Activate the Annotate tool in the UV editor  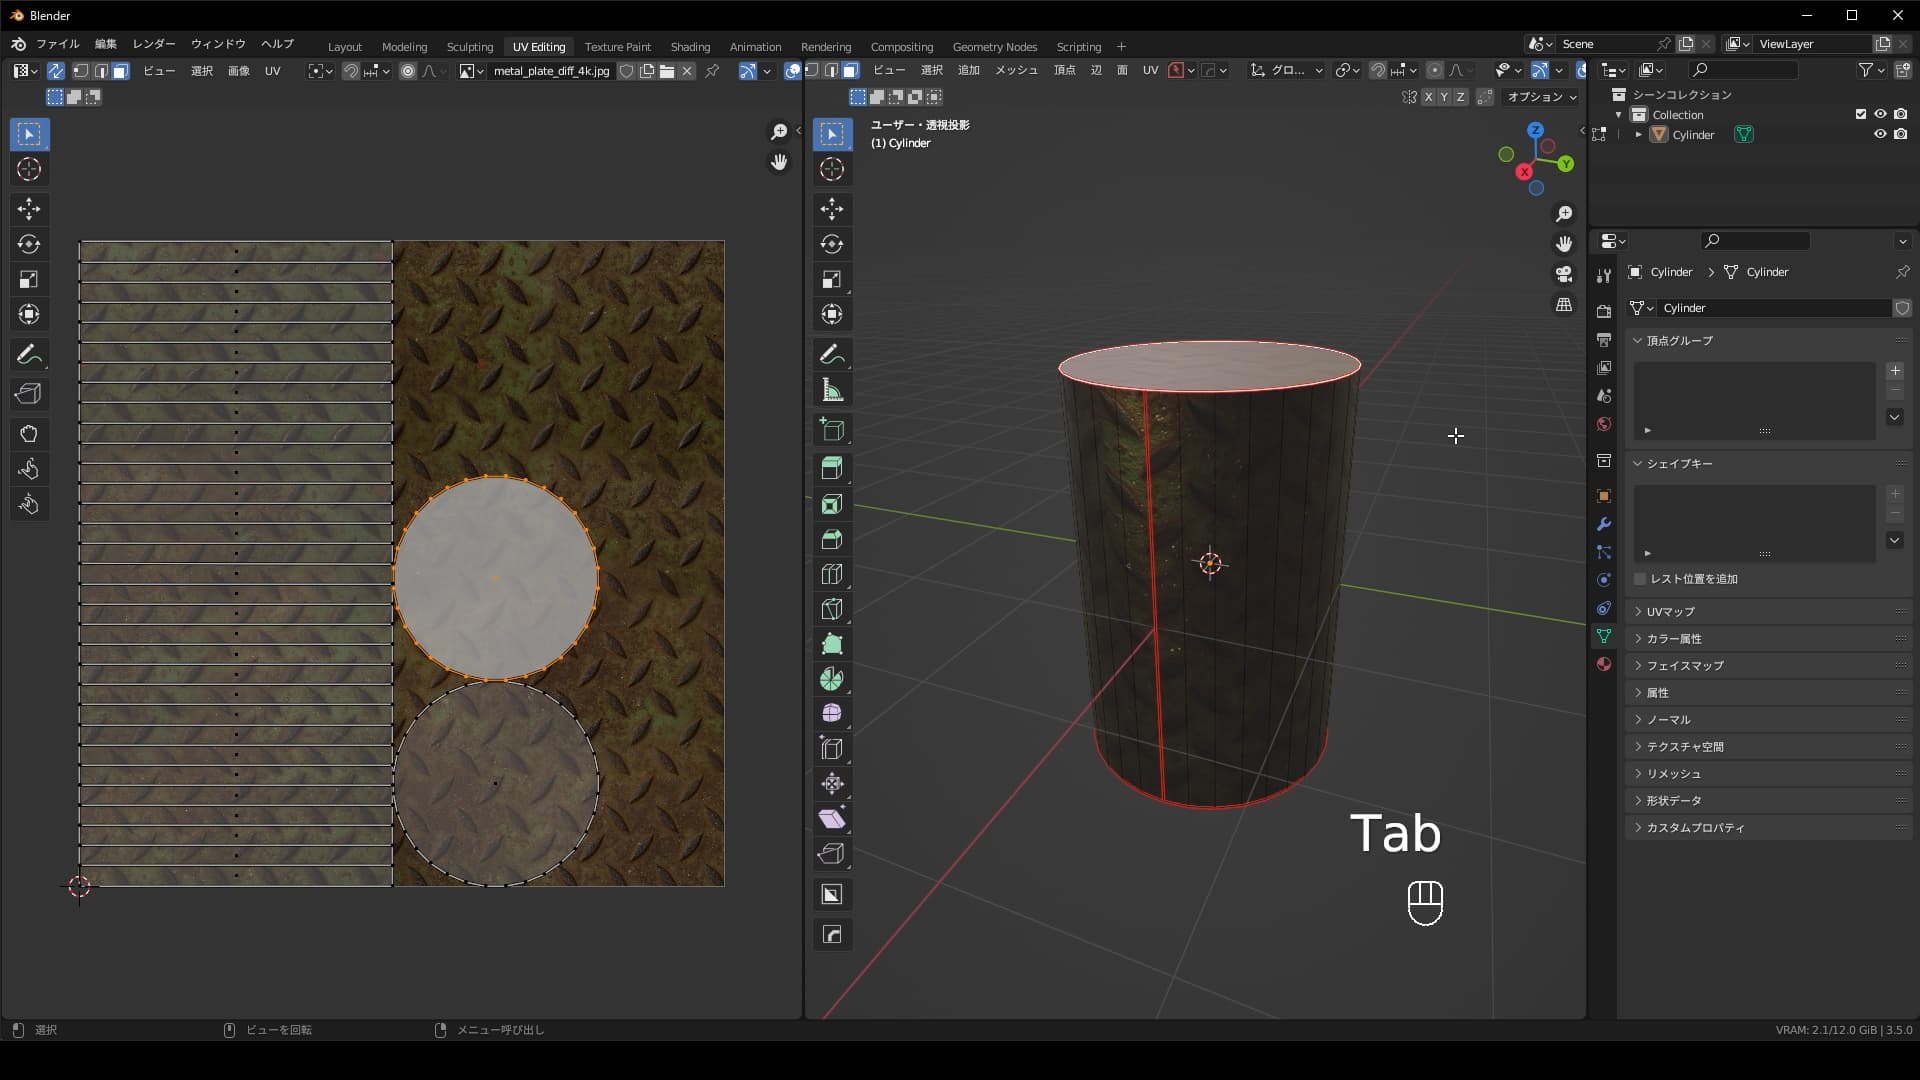(x=29, y=354)
